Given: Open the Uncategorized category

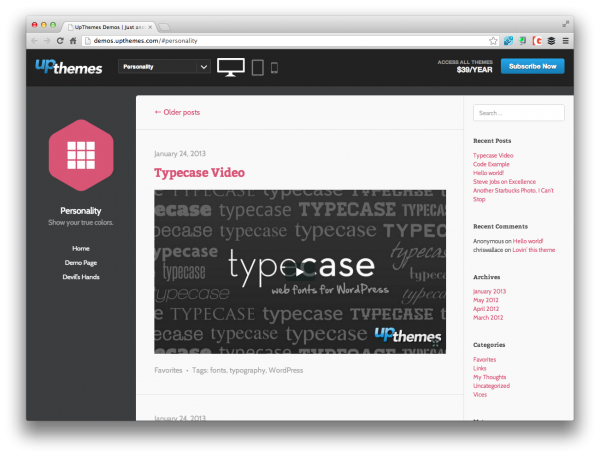Looking at the screenshot, I should click(491, 386).
